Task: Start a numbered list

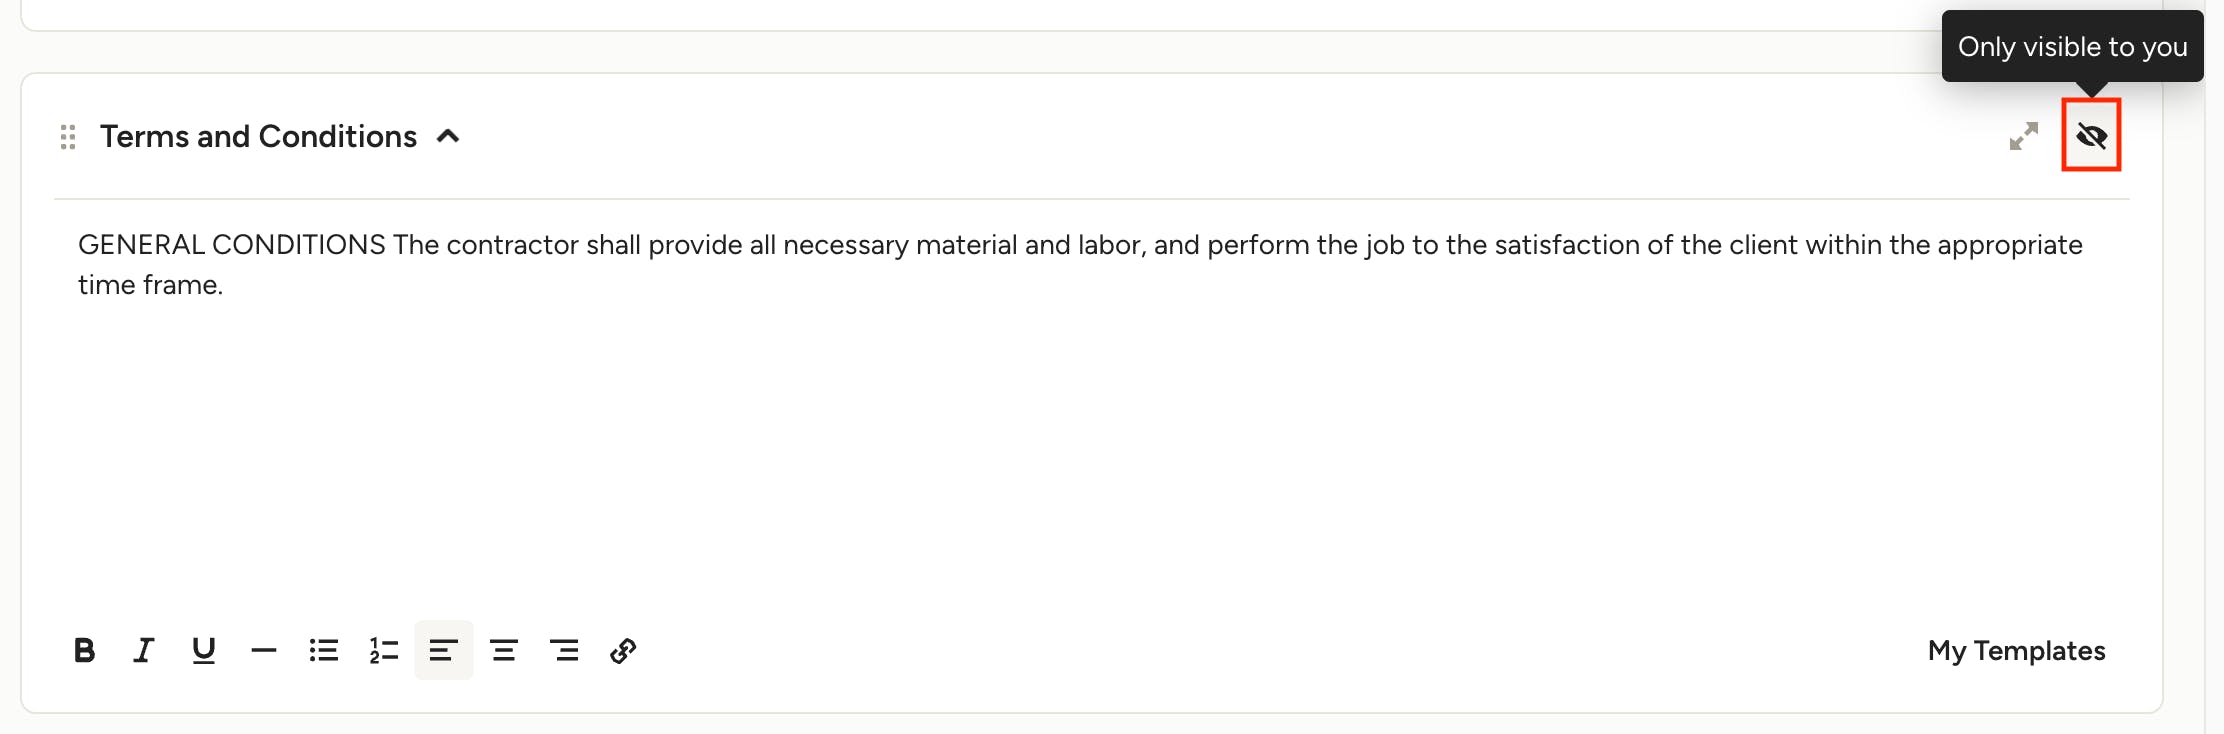Action: pos(384,651)
